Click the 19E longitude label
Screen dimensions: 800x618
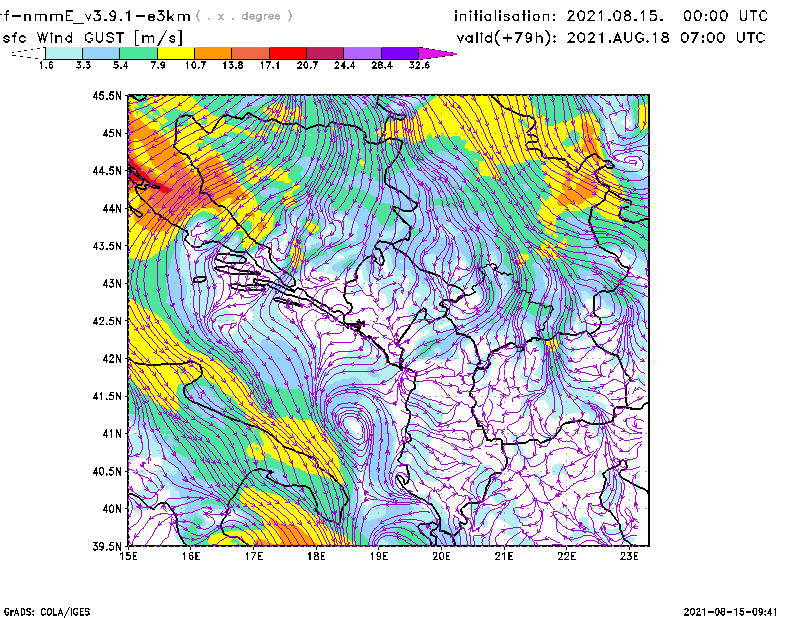pyautogui.click(x=379, y=556)
